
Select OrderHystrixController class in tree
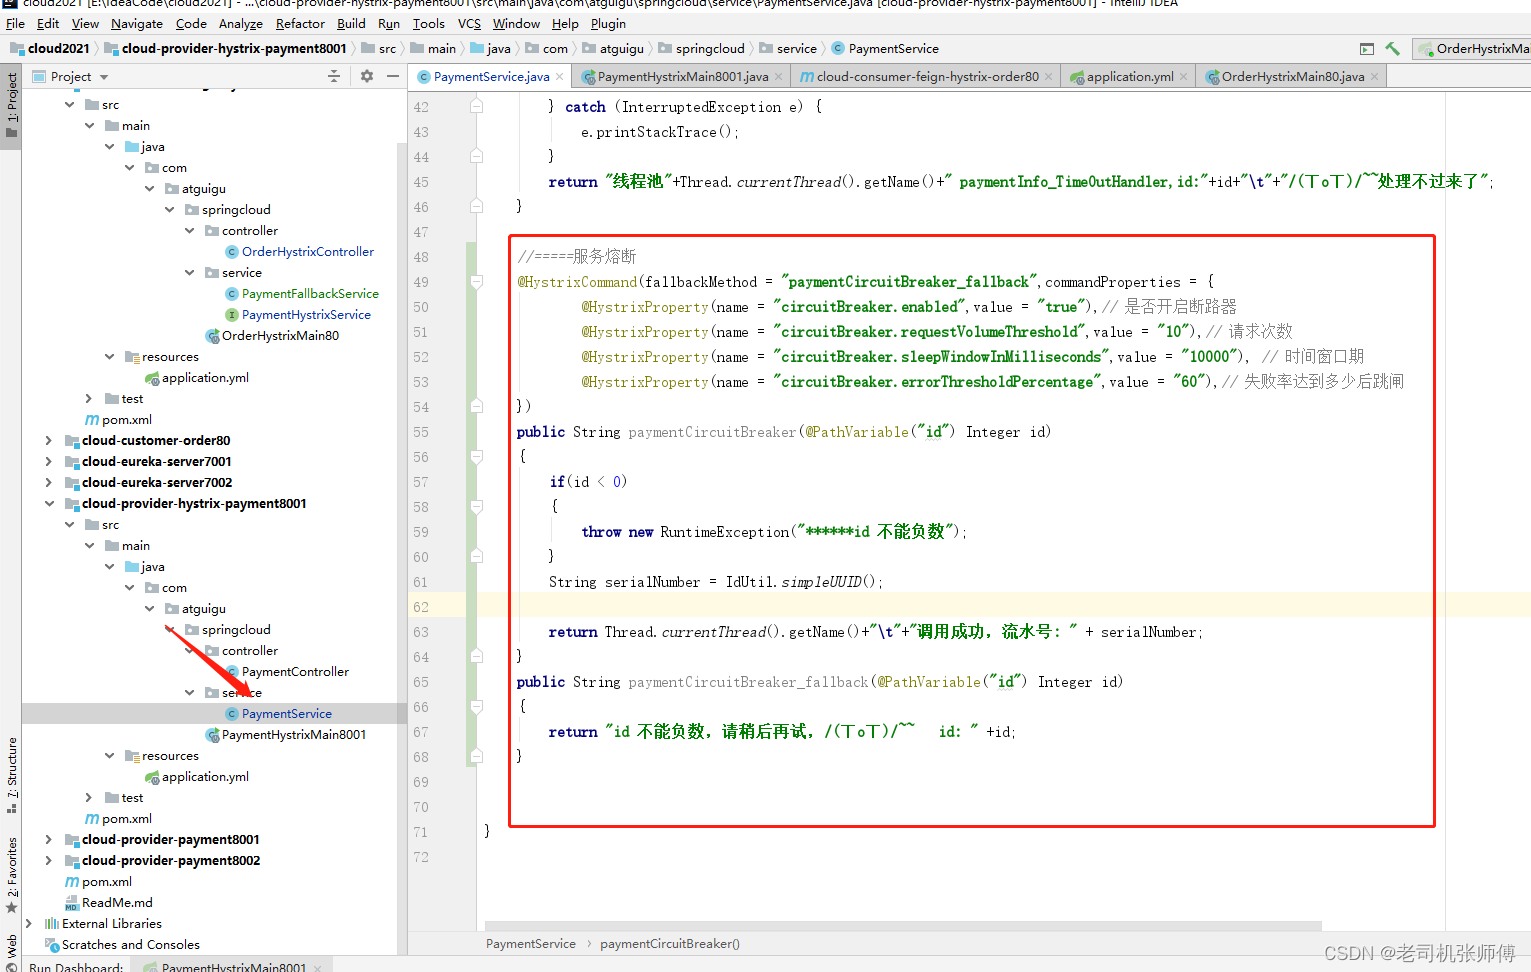pyautogui.click(x=308, y=252)
